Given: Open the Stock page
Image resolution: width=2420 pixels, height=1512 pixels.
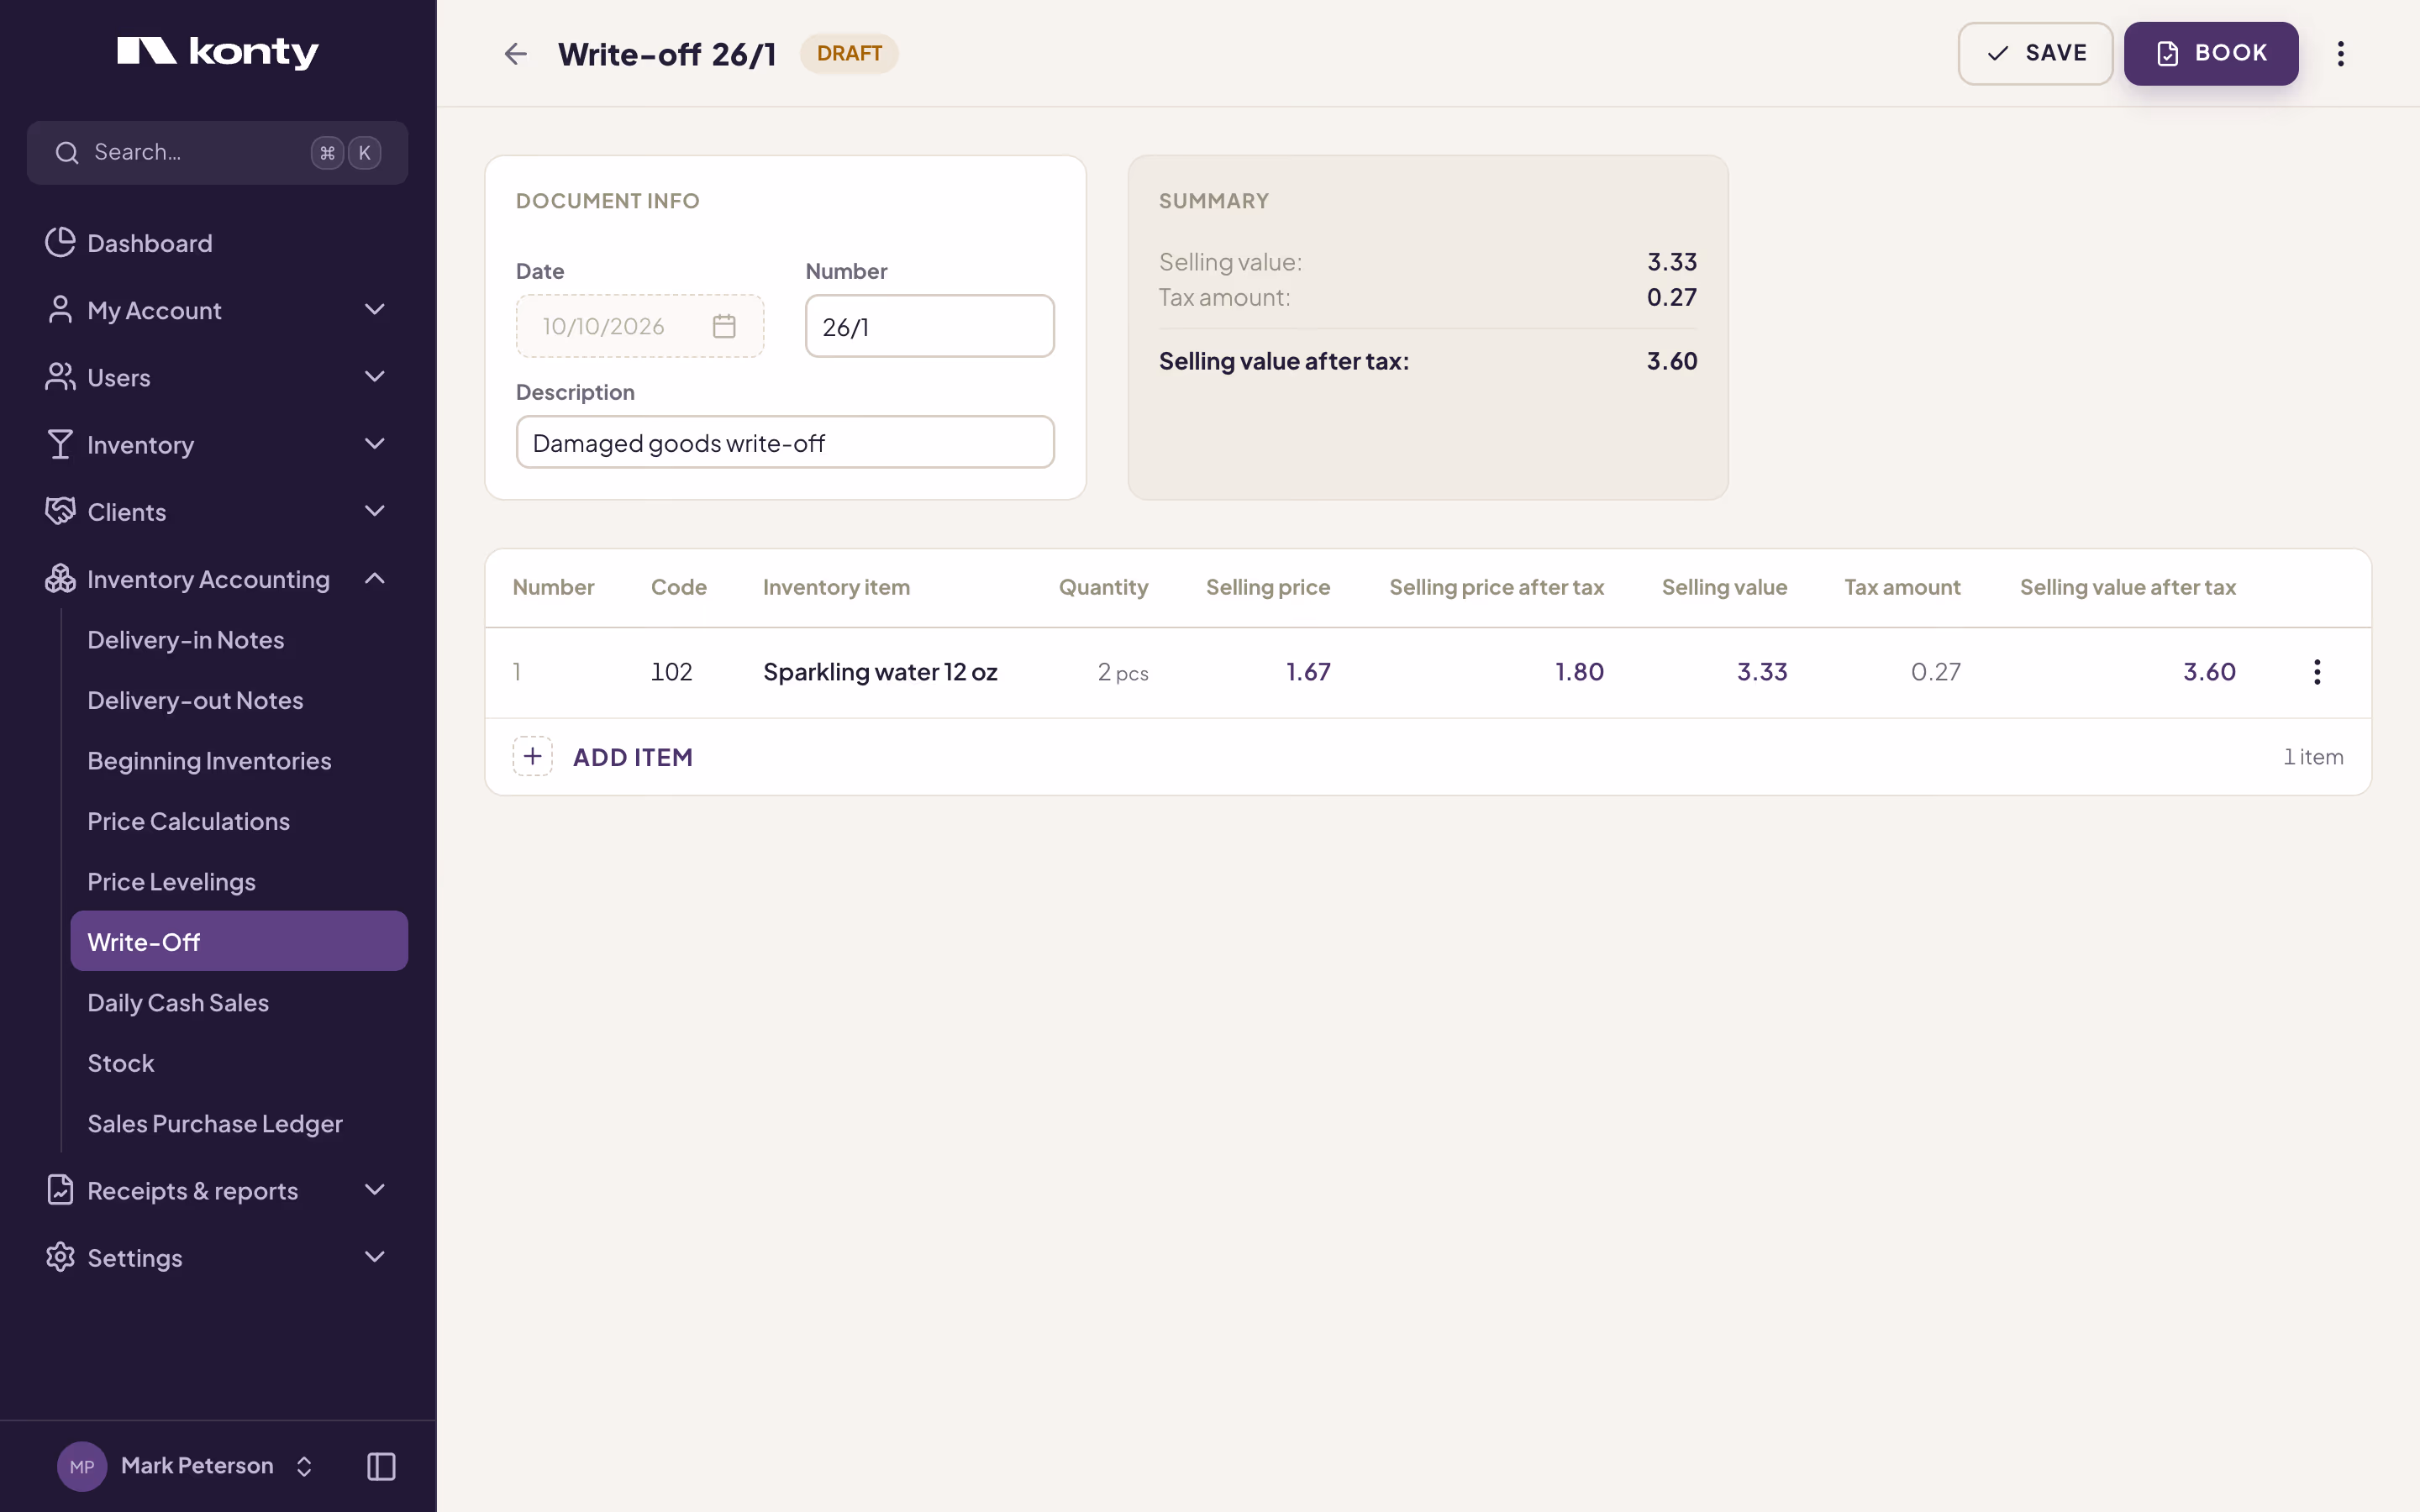Looking at the screenshot, I should [239, 1063].
